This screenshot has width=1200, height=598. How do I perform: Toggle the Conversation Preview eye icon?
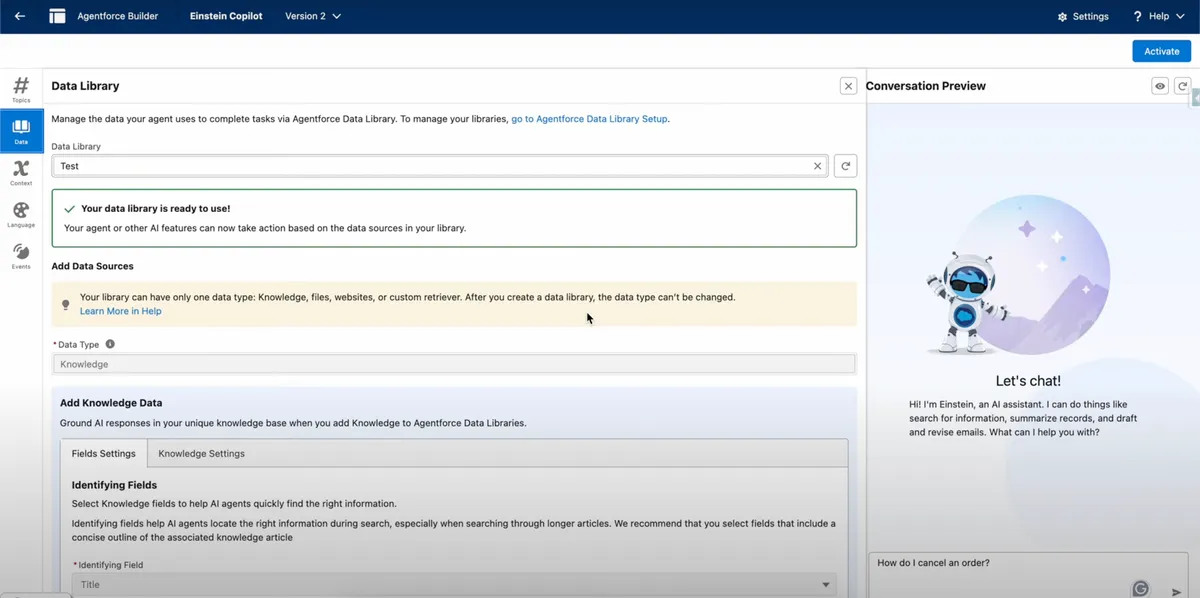click(1160, 86)
